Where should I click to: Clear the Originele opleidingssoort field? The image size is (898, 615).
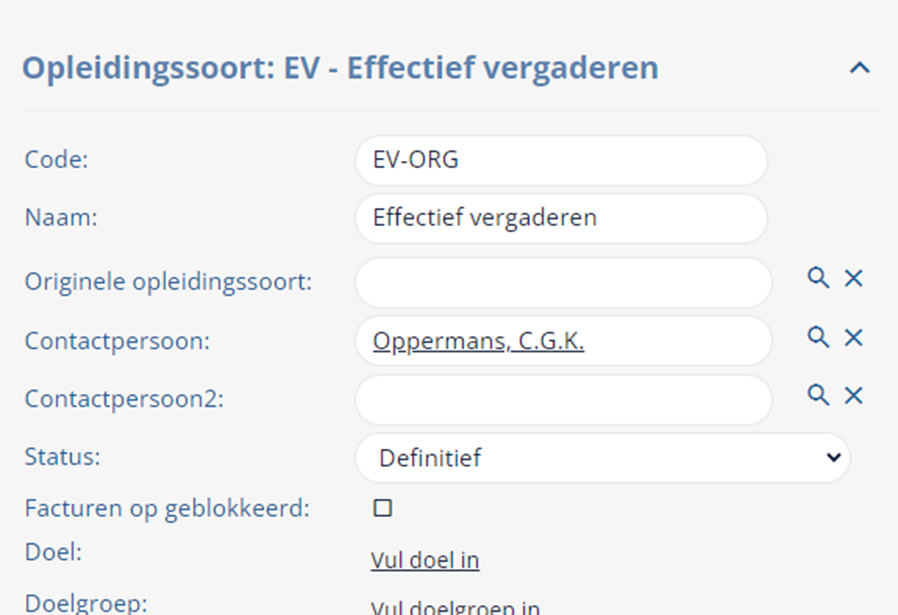(x=853, y=278)
